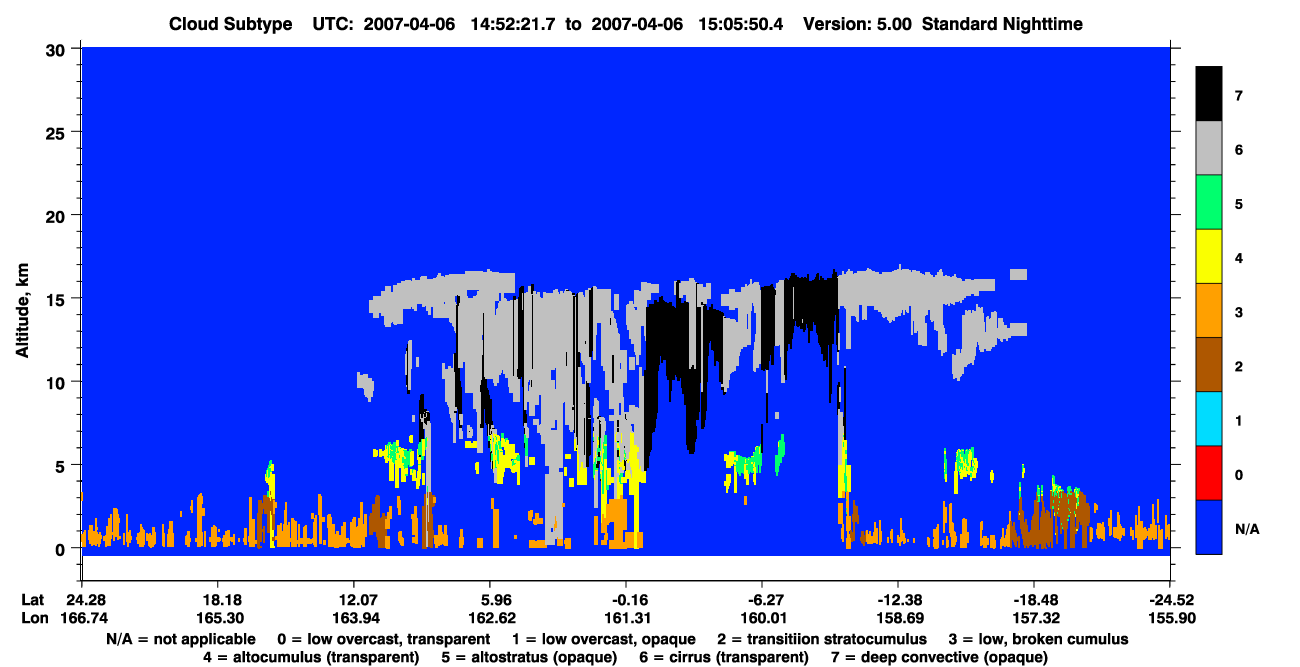Click latitude value 12.07

(x=354, y=599)
